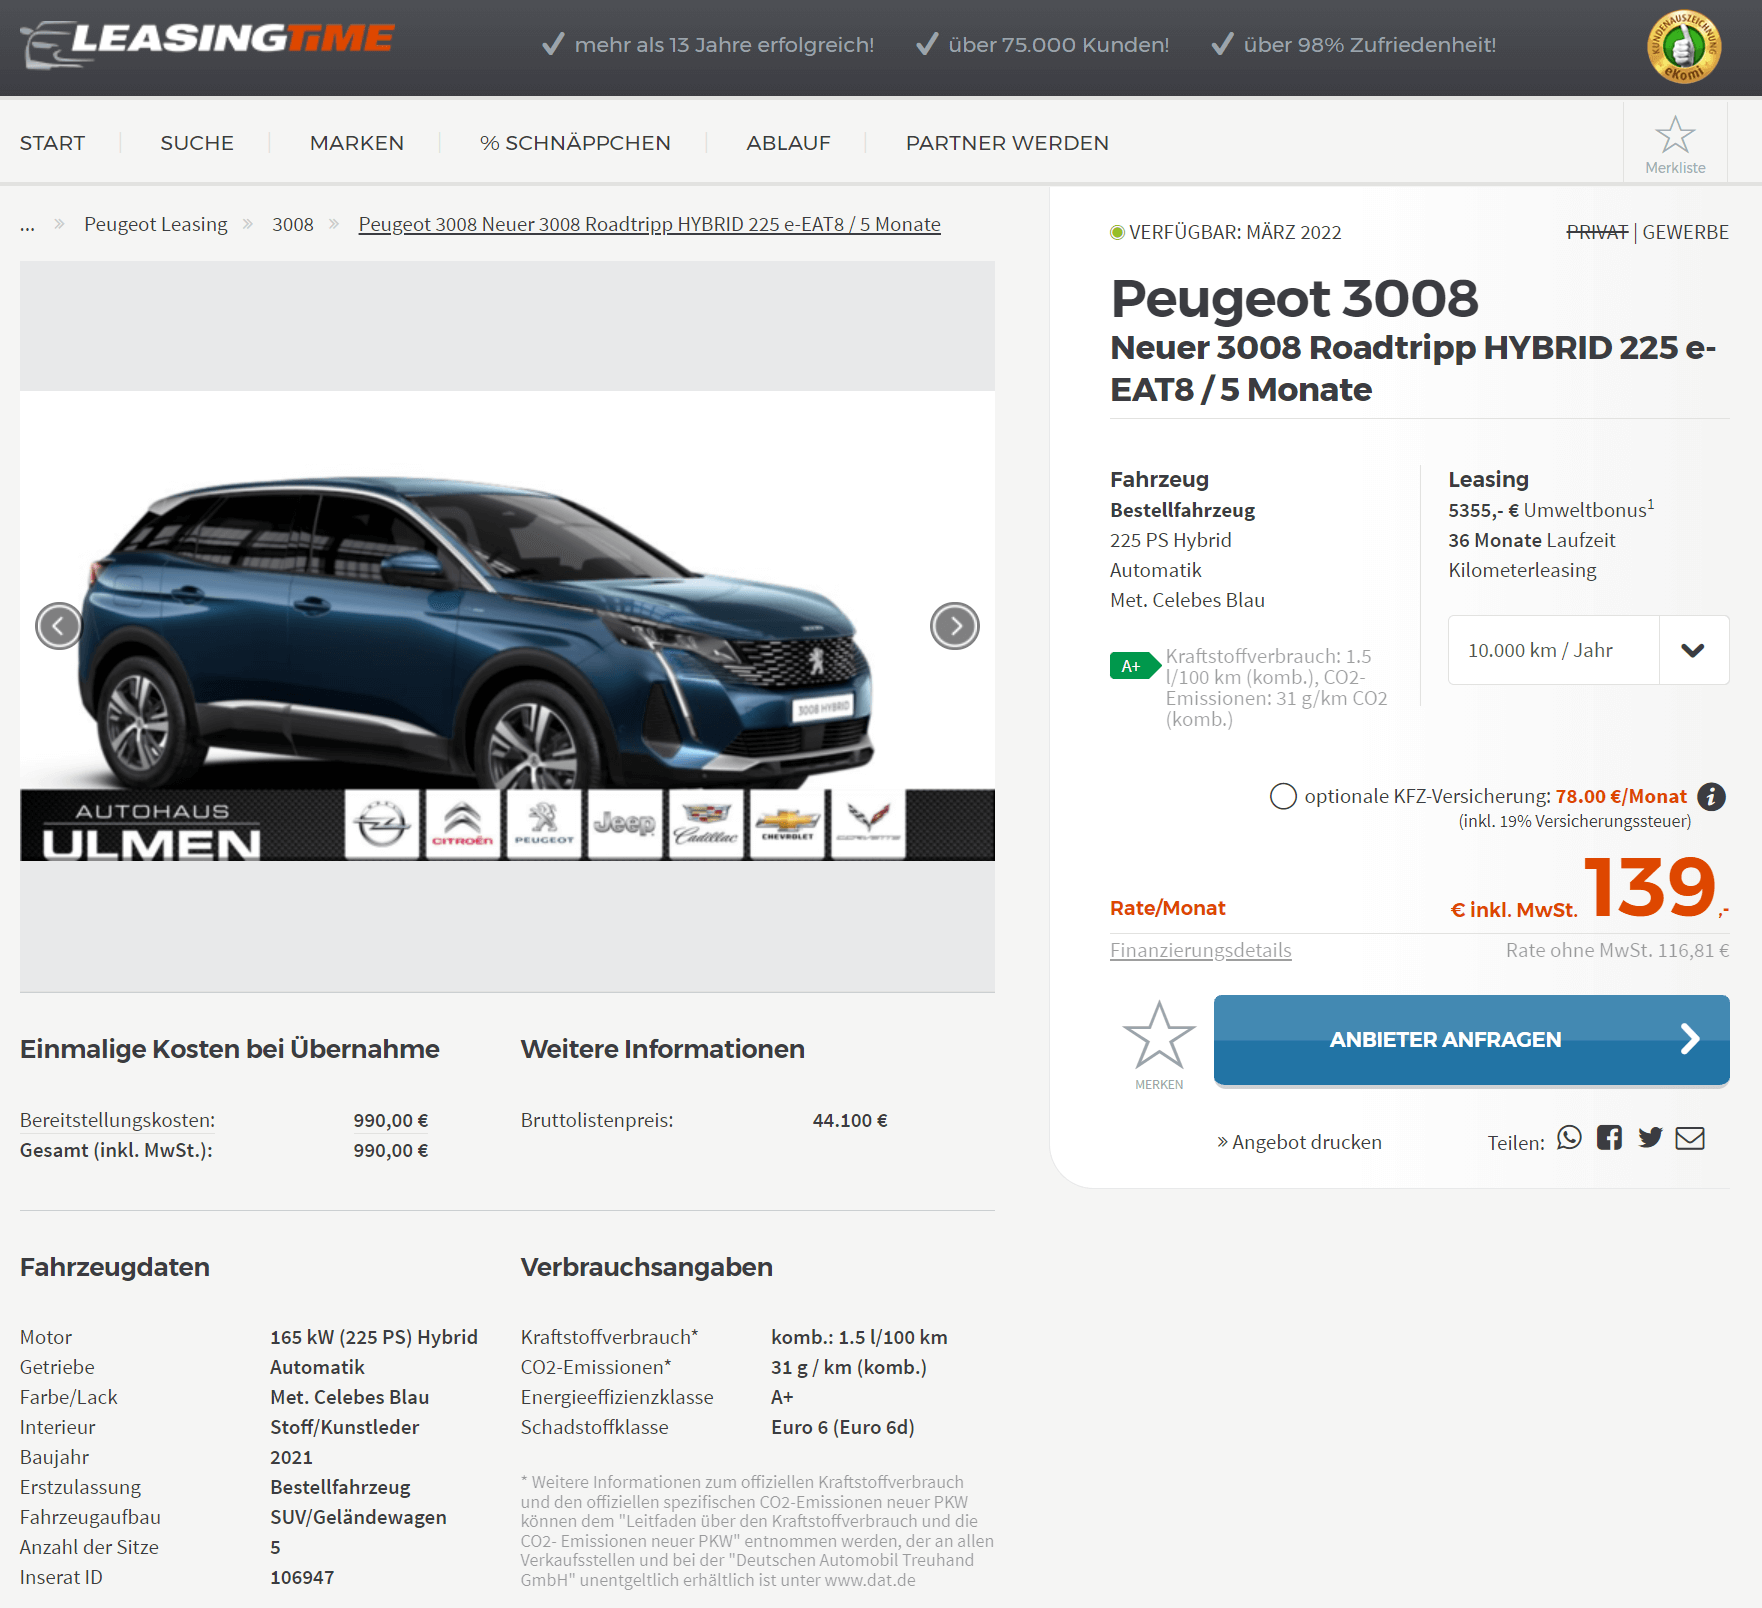This screenshot has width=1762, height=1608.
Task: Open the % SCHNÄPPCHEN menu item
Action: coord(575,143)
